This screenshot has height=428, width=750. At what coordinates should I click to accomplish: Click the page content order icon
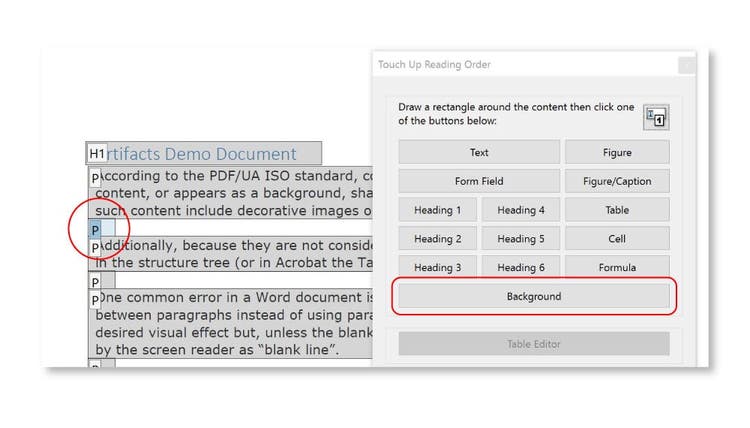(x=656, y=117)
